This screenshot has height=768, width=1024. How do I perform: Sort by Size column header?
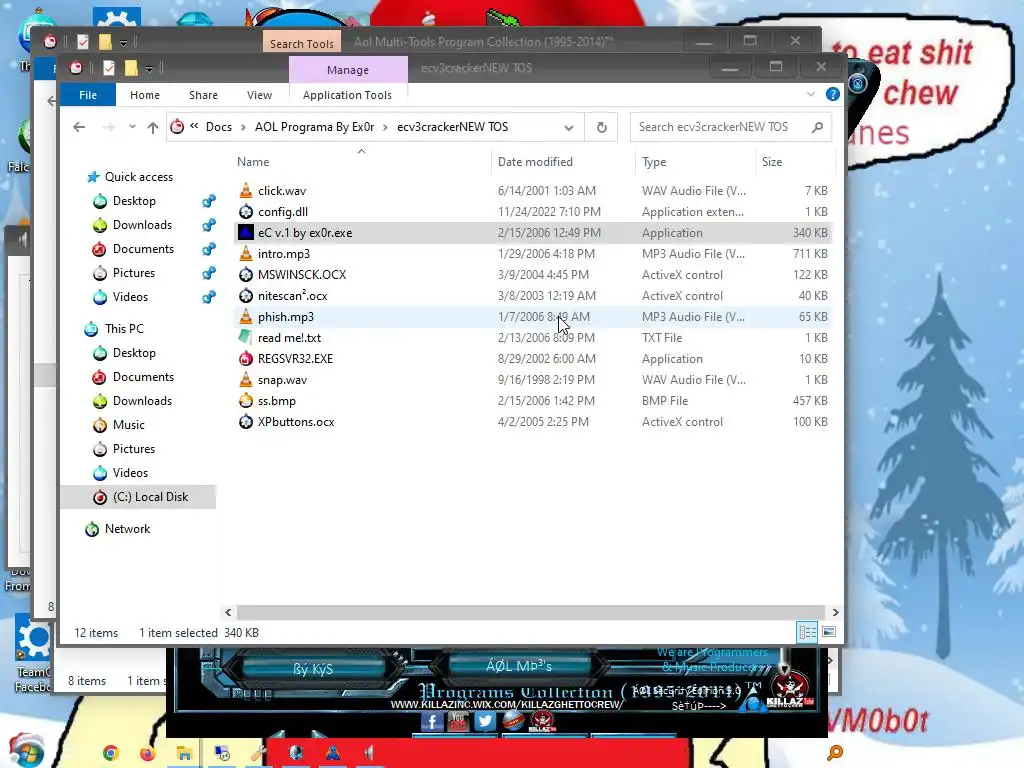click(795, 162)
